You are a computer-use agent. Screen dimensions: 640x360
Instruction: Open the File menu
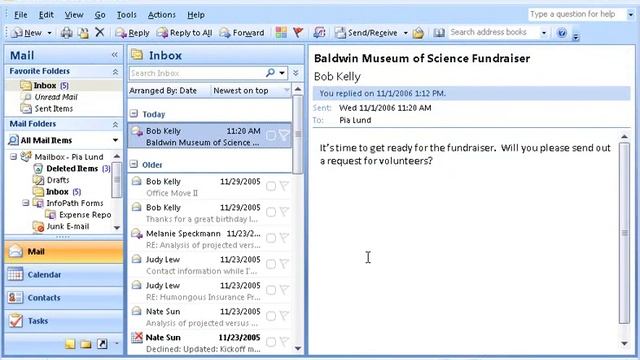[x=20, y=15]
